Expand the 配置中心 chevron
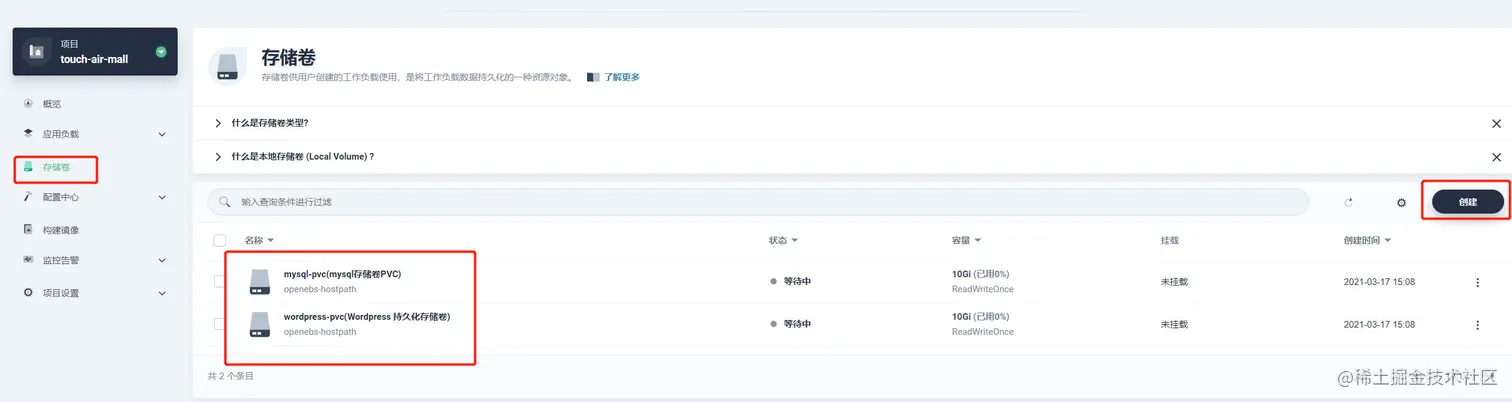 162,198
